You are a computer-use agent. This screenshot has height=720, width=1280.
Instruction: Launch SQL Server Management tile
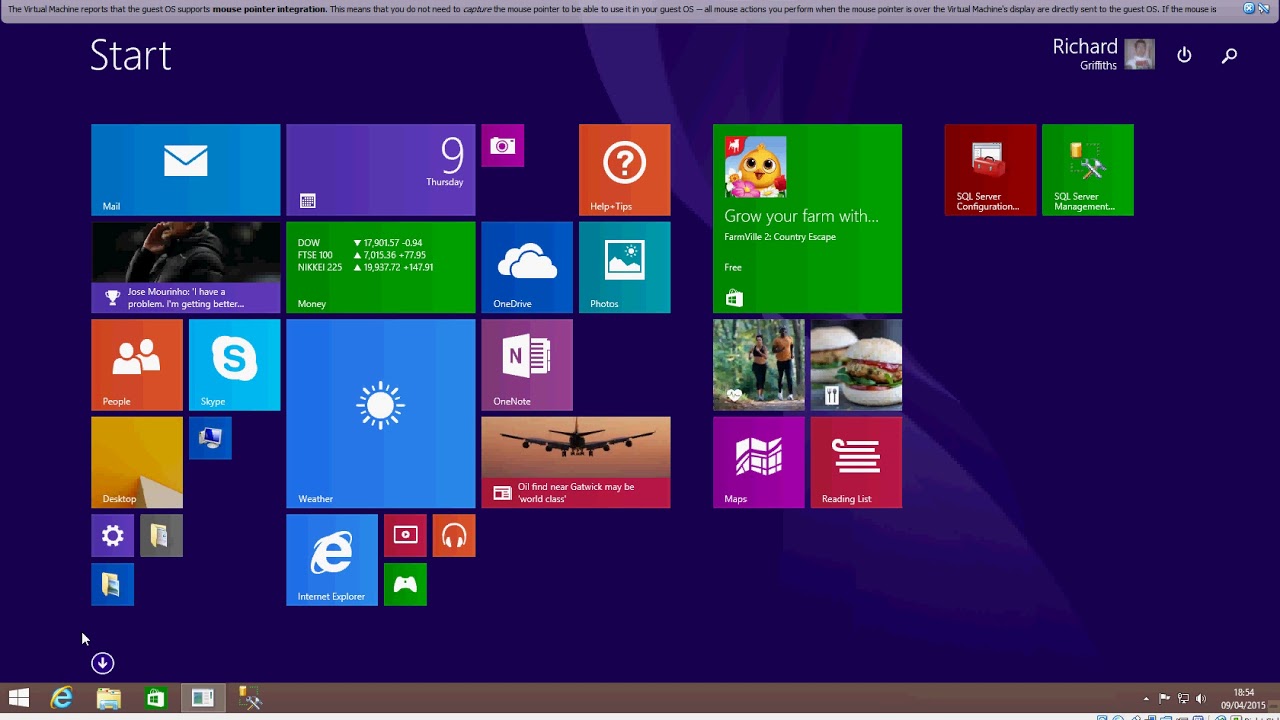pos(1088,170)
